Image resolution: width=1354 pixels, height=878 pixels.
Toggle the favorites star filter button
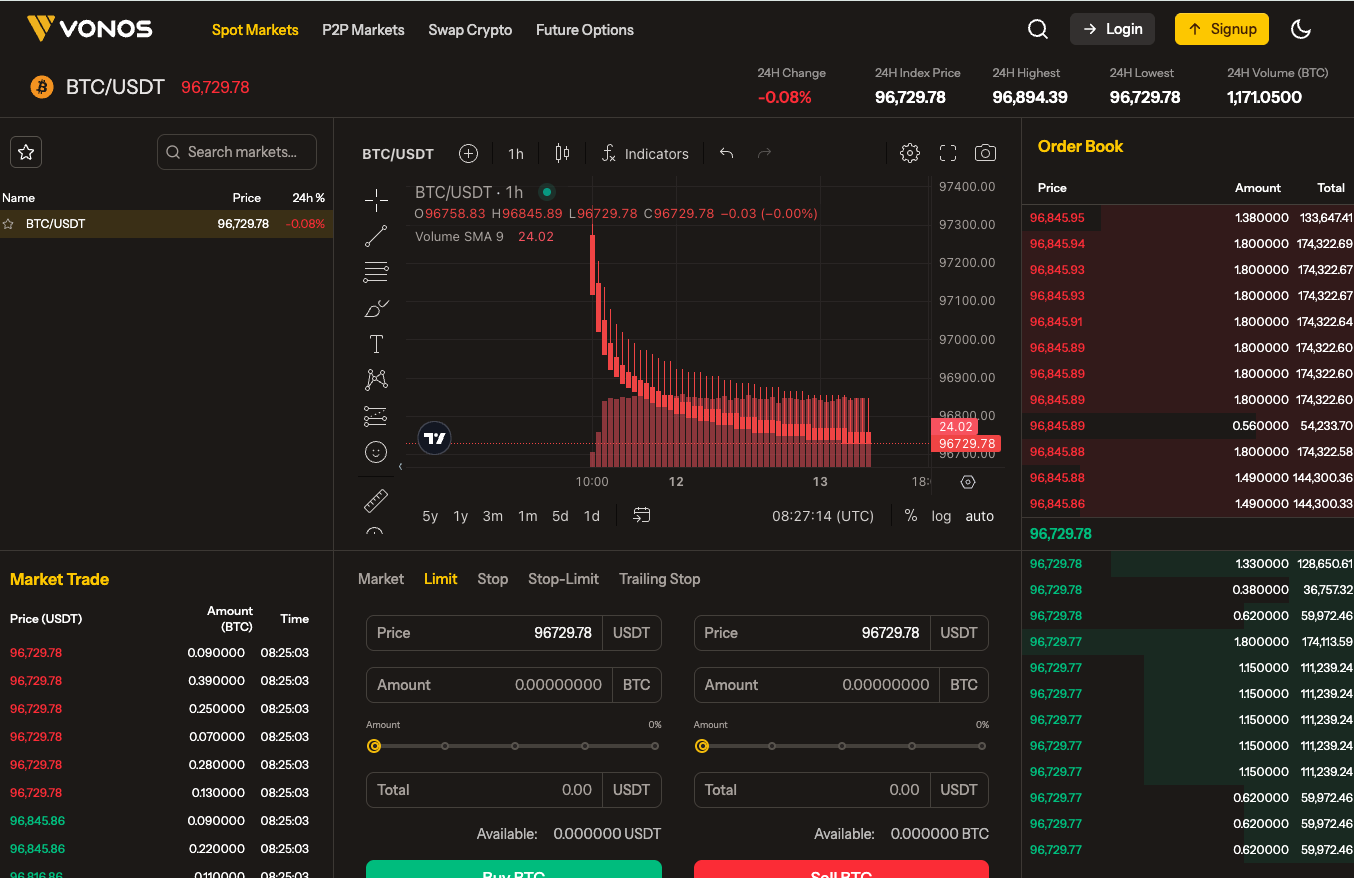[26, 152]
